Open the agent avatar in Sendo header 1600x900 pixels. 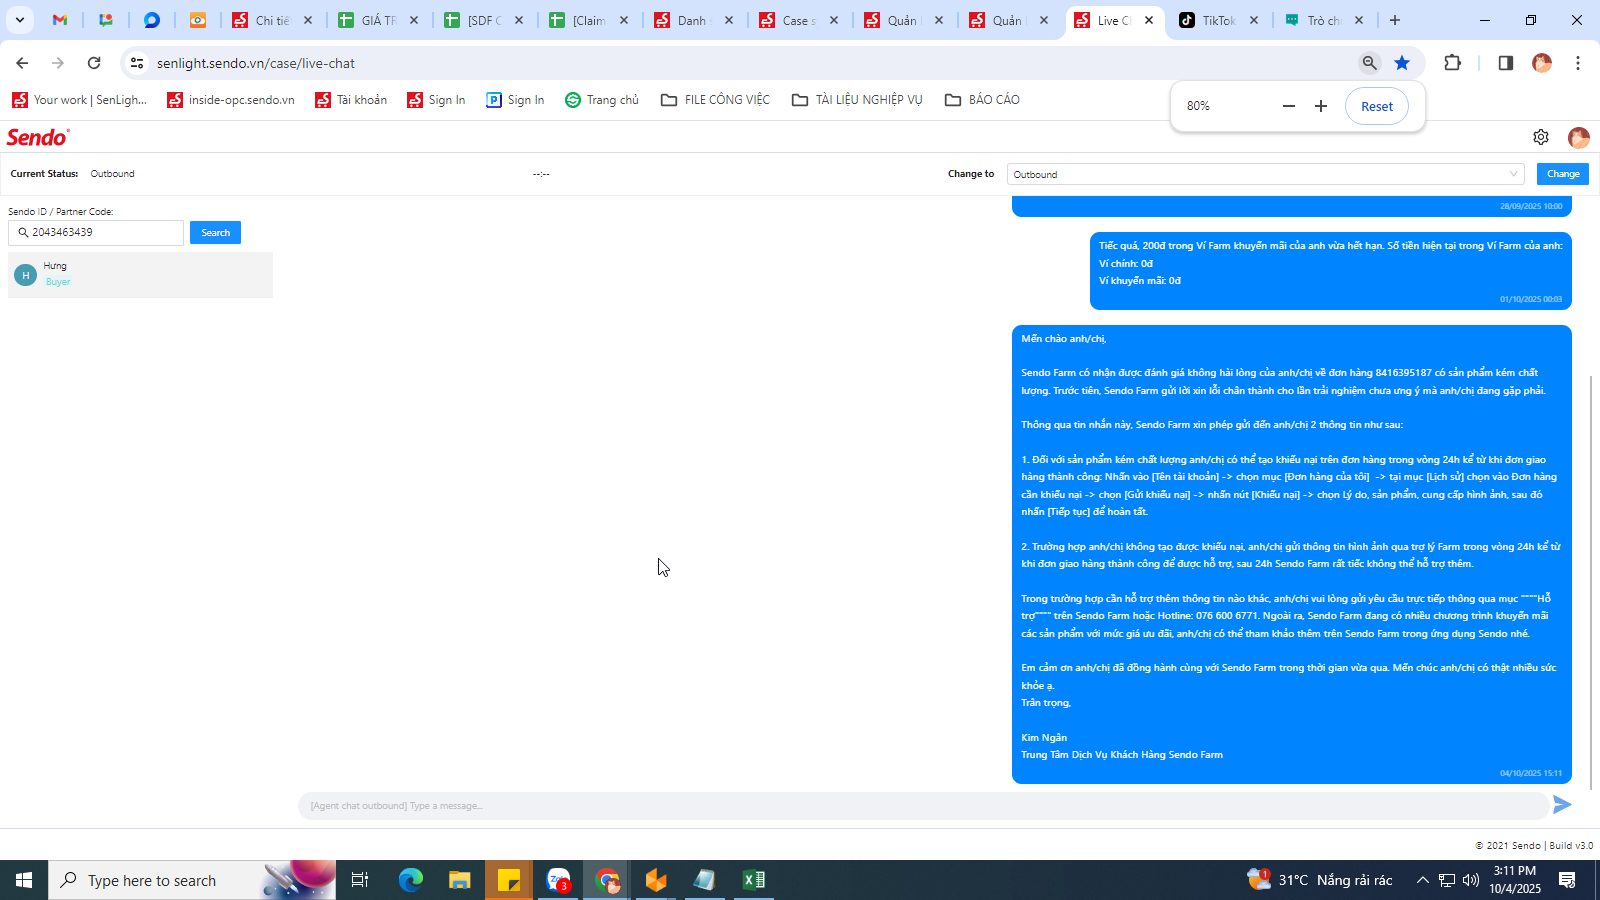click(1579, 137)
